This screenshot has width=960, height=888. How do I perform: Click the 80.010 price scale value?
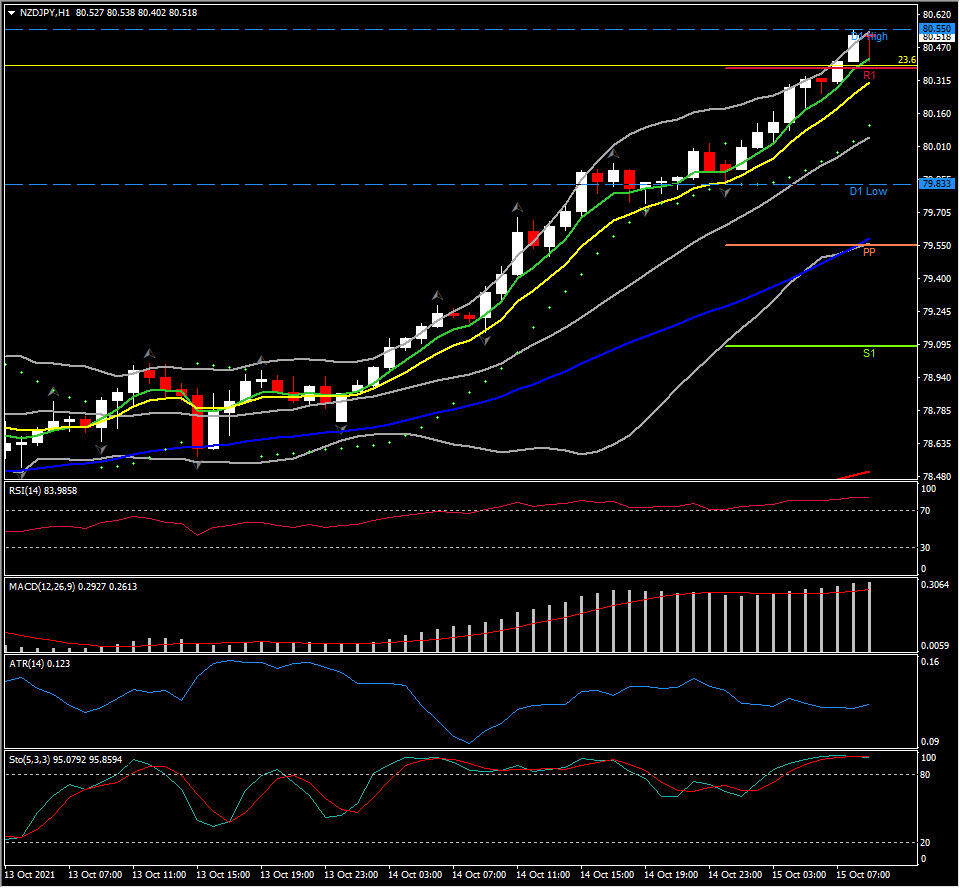937,146
